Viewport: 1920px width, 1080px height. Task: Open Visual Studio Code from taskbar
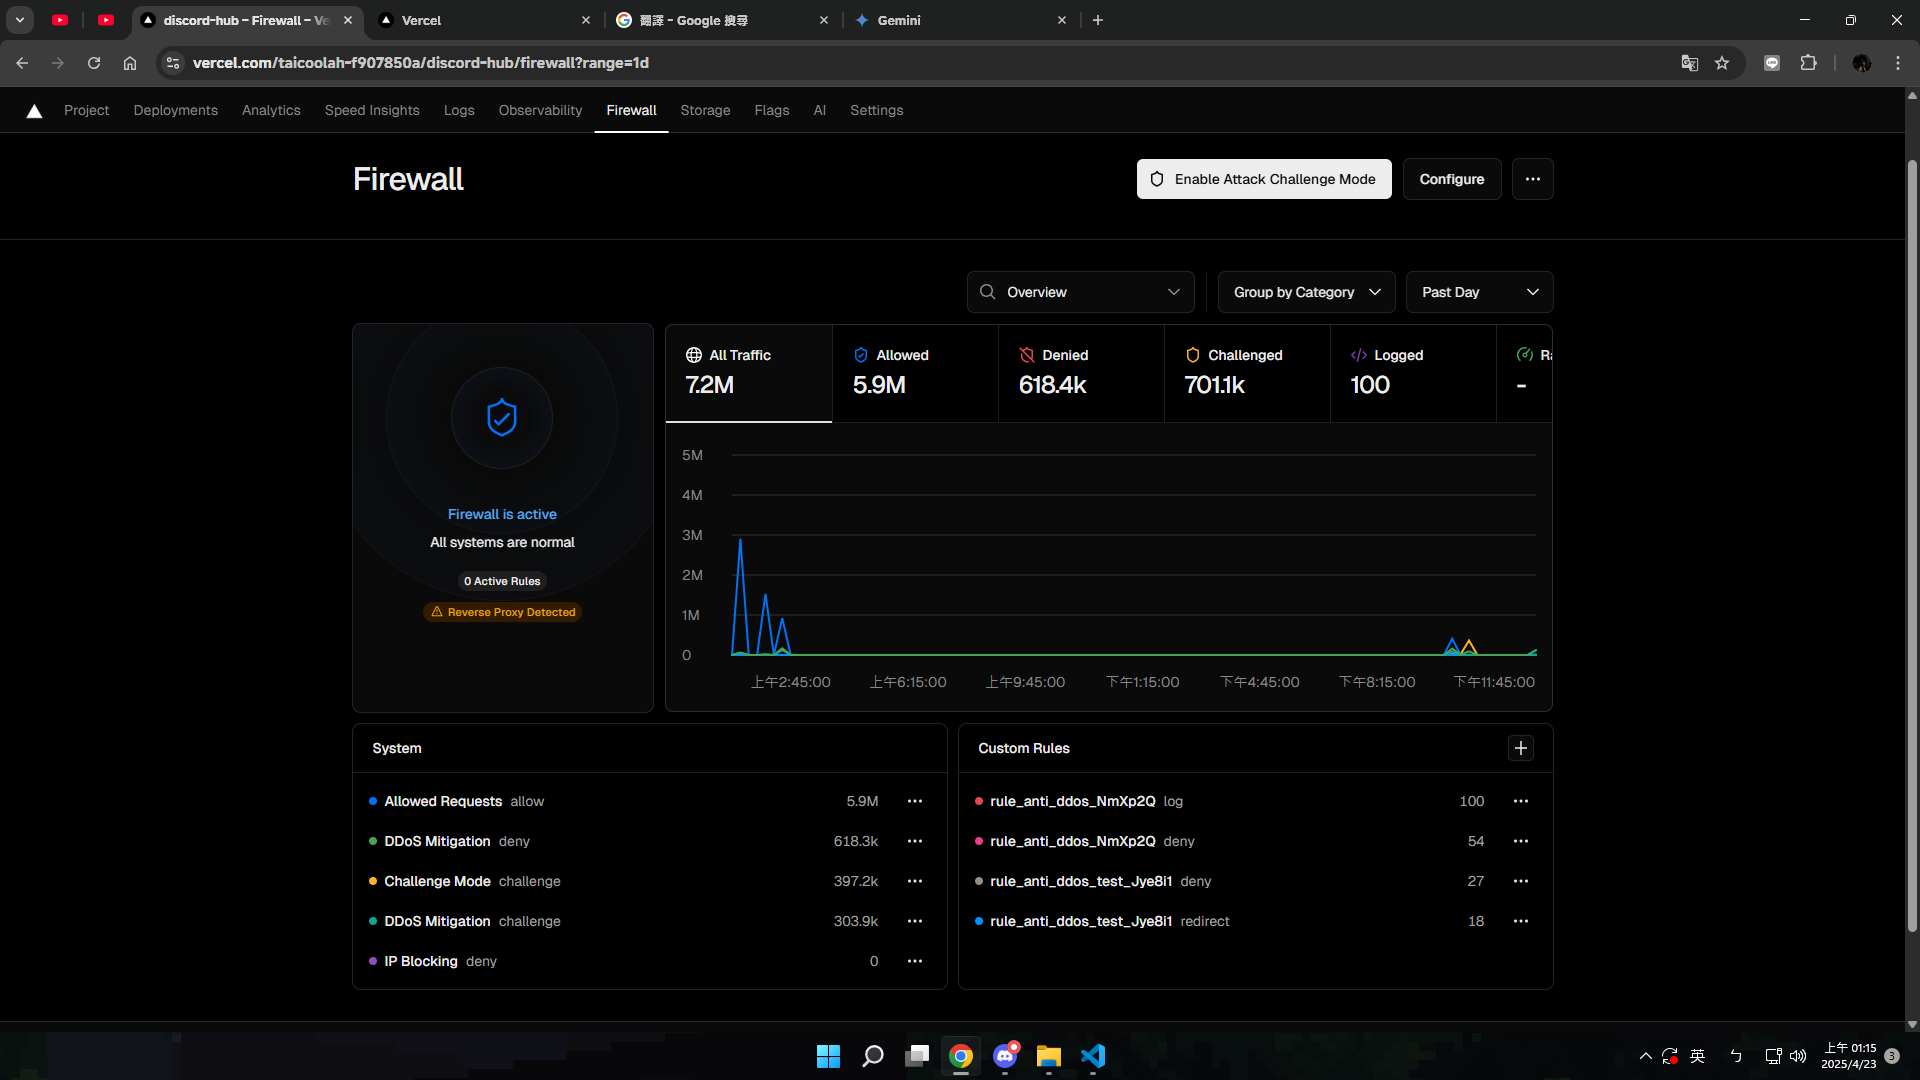pos(1092,1056)
